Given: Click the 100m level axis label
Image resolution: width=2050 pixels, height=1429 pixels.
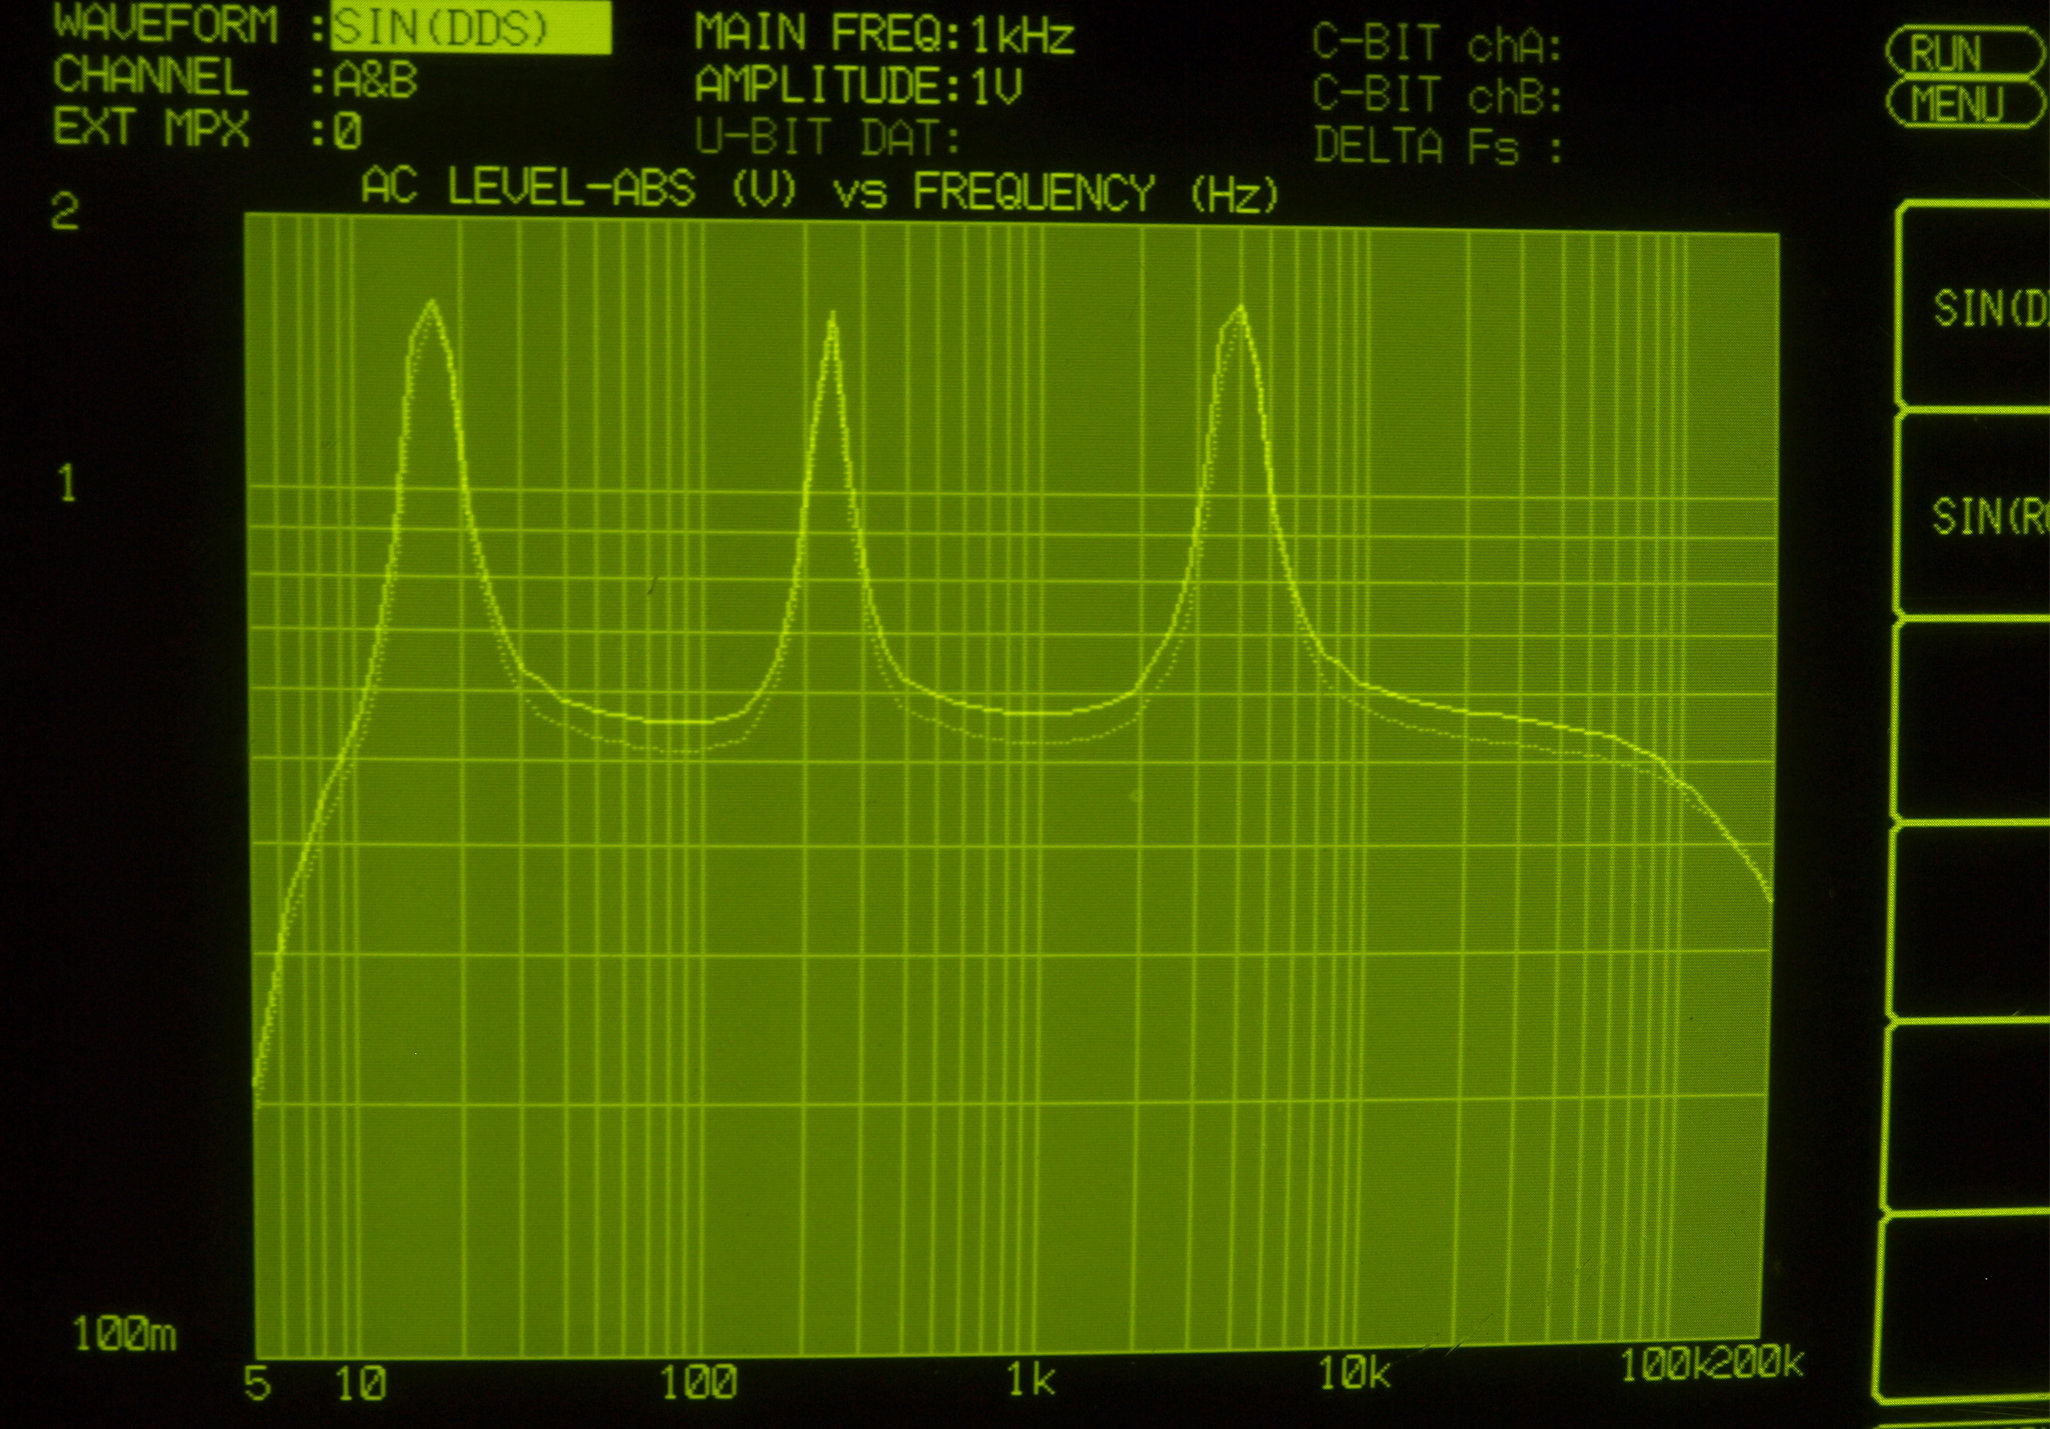Looking at the screenshot, I should (x=124, y=1335).
